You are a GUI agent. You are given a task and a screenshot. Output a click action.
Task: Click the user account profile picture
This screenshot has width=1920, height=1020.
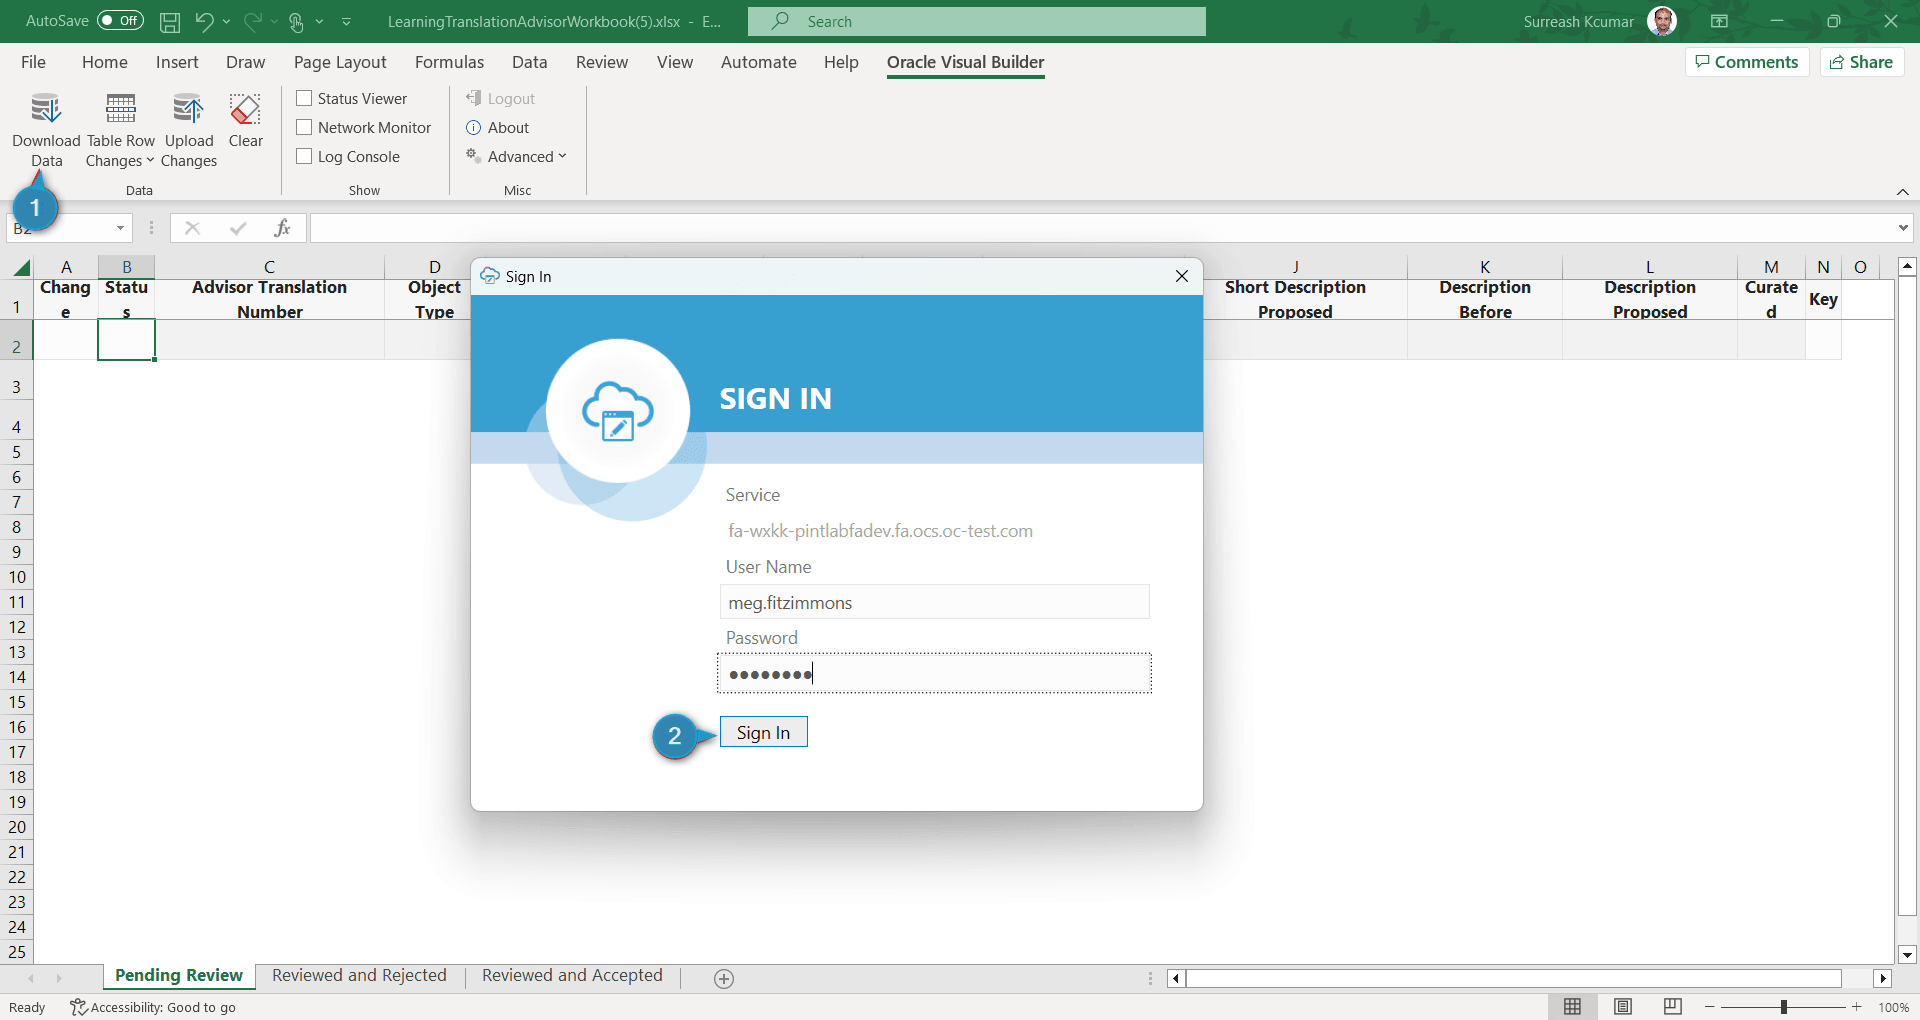pos(1662,21)
